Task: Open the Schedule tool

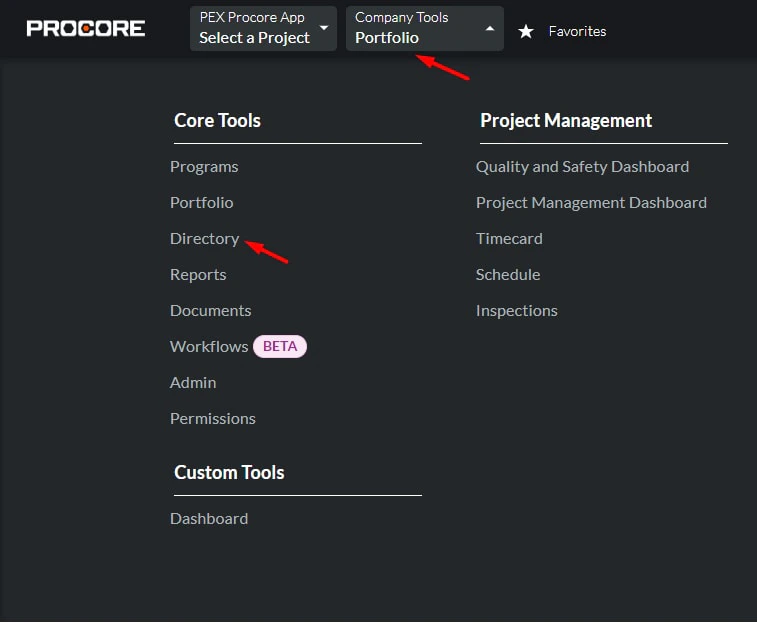Action: 508,275
